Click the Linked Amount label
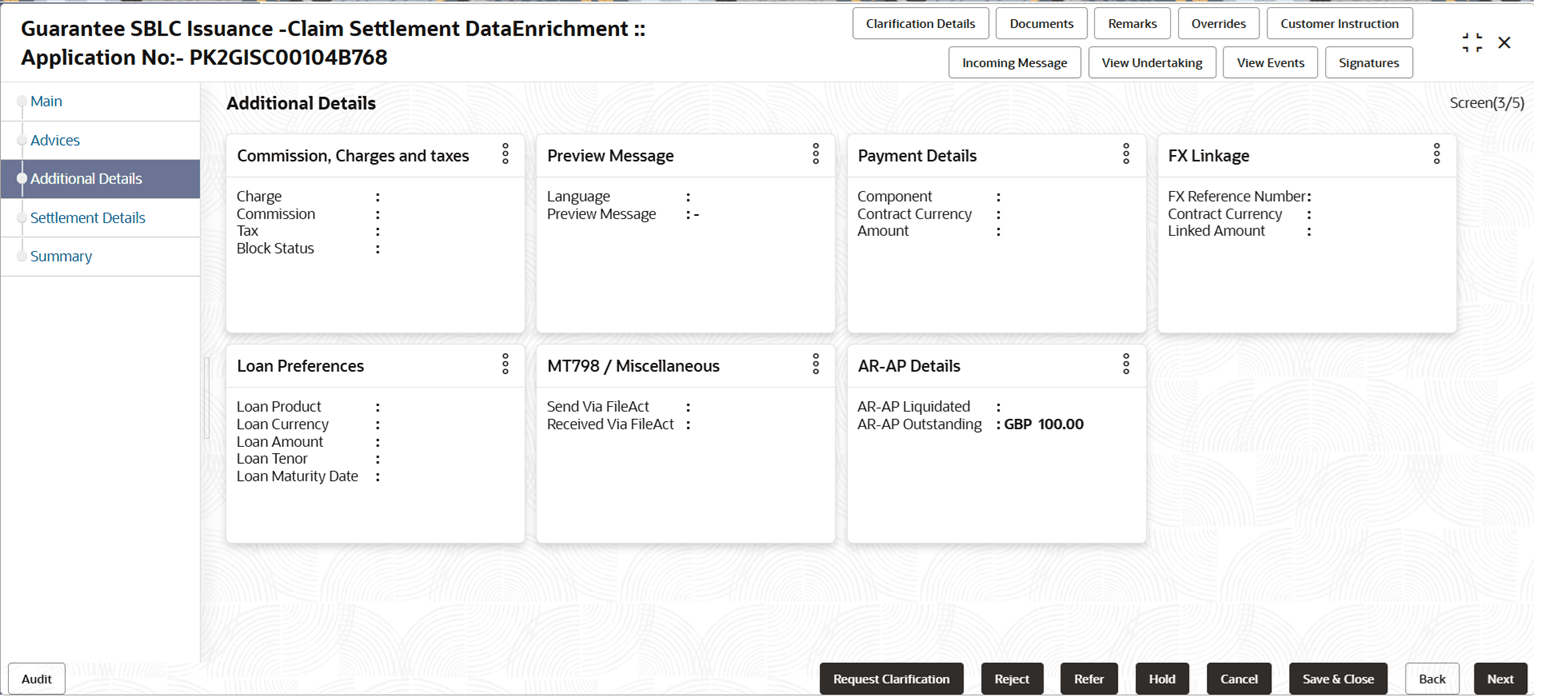Viewport: 1542px width, 697px height. coord(1217,231)
